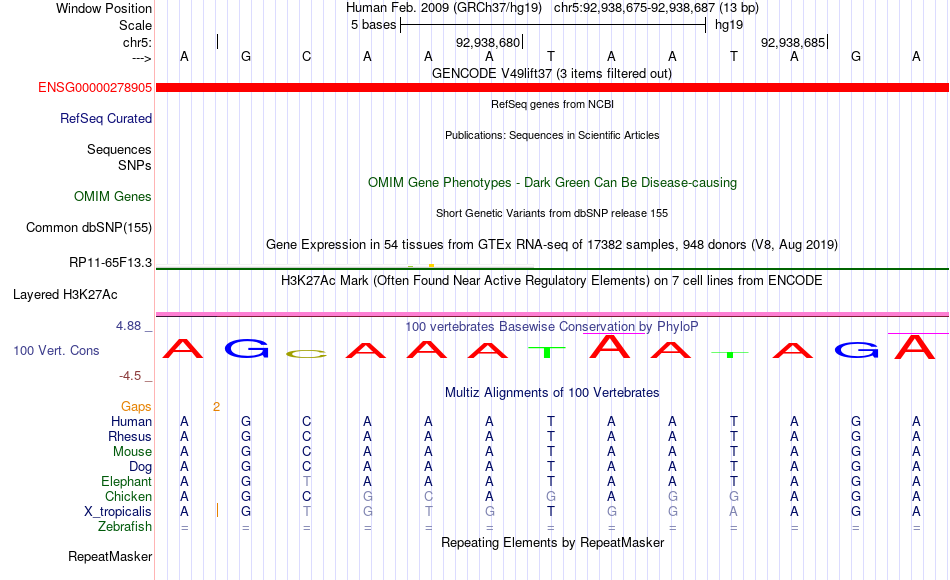Click the 5 bases scale bar label
The height and width of the screenshot is (580, 950).
pyautogui.click(x=373, y=25)
